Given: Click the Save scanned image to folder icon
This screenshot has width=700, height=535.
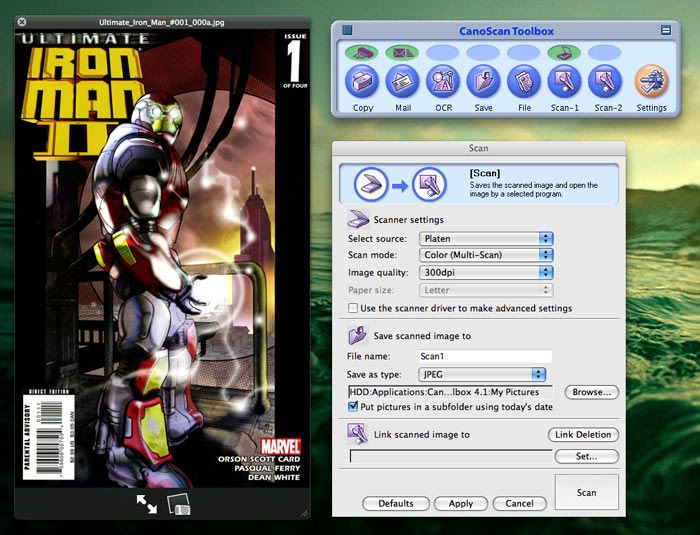Looking at the screenshot, I should pos(358,335).
